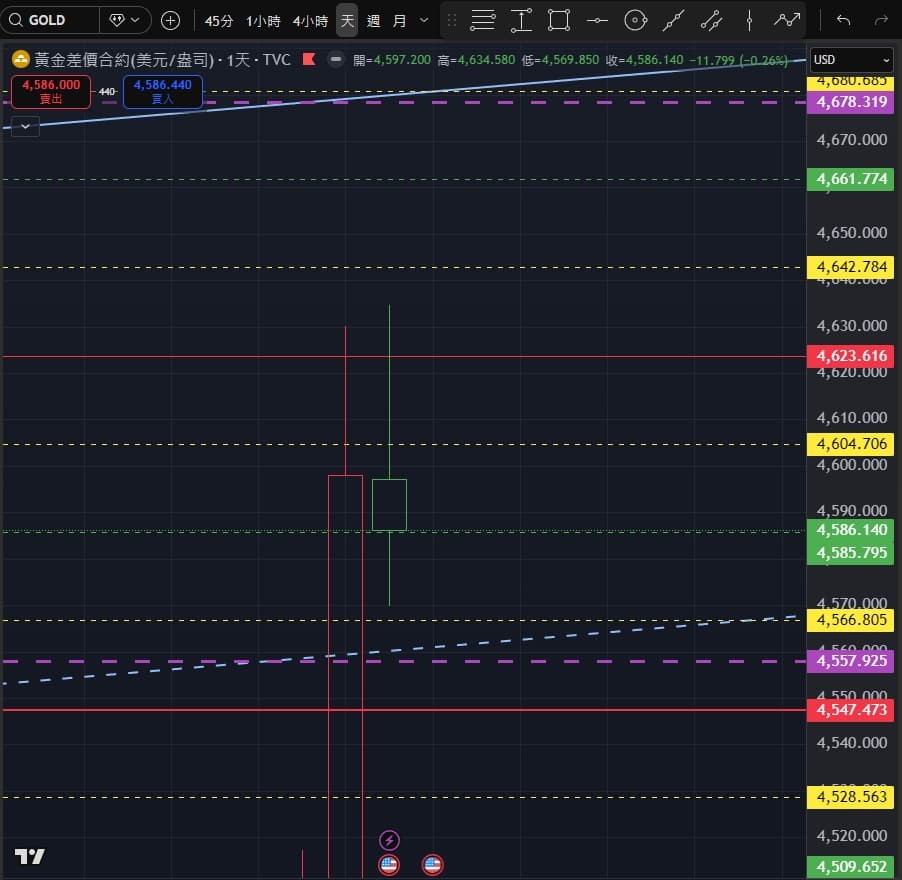The width and height of the screenshot is (902, 880).
Task: Redo the last chart action
Action: (x=881, y=21)
